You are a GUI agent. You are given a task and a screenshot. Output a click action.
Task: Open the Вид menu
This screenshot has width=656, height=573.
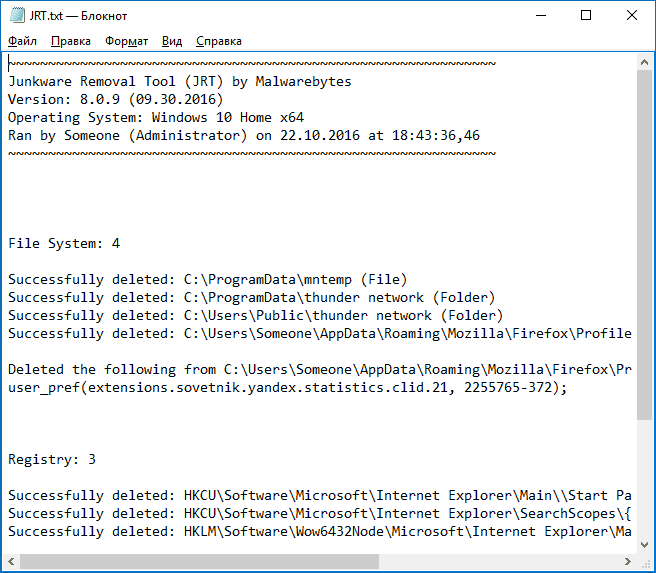[x=172, y=41]
